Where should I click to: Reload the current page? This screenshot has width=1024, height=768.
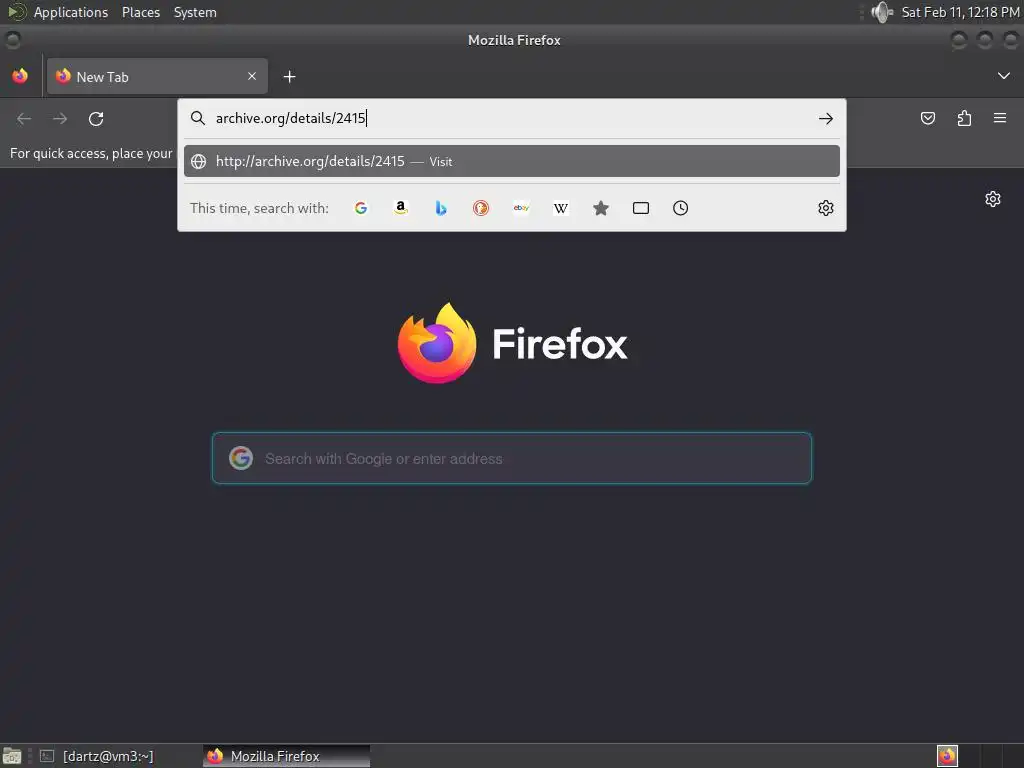[x=96, y=119]
